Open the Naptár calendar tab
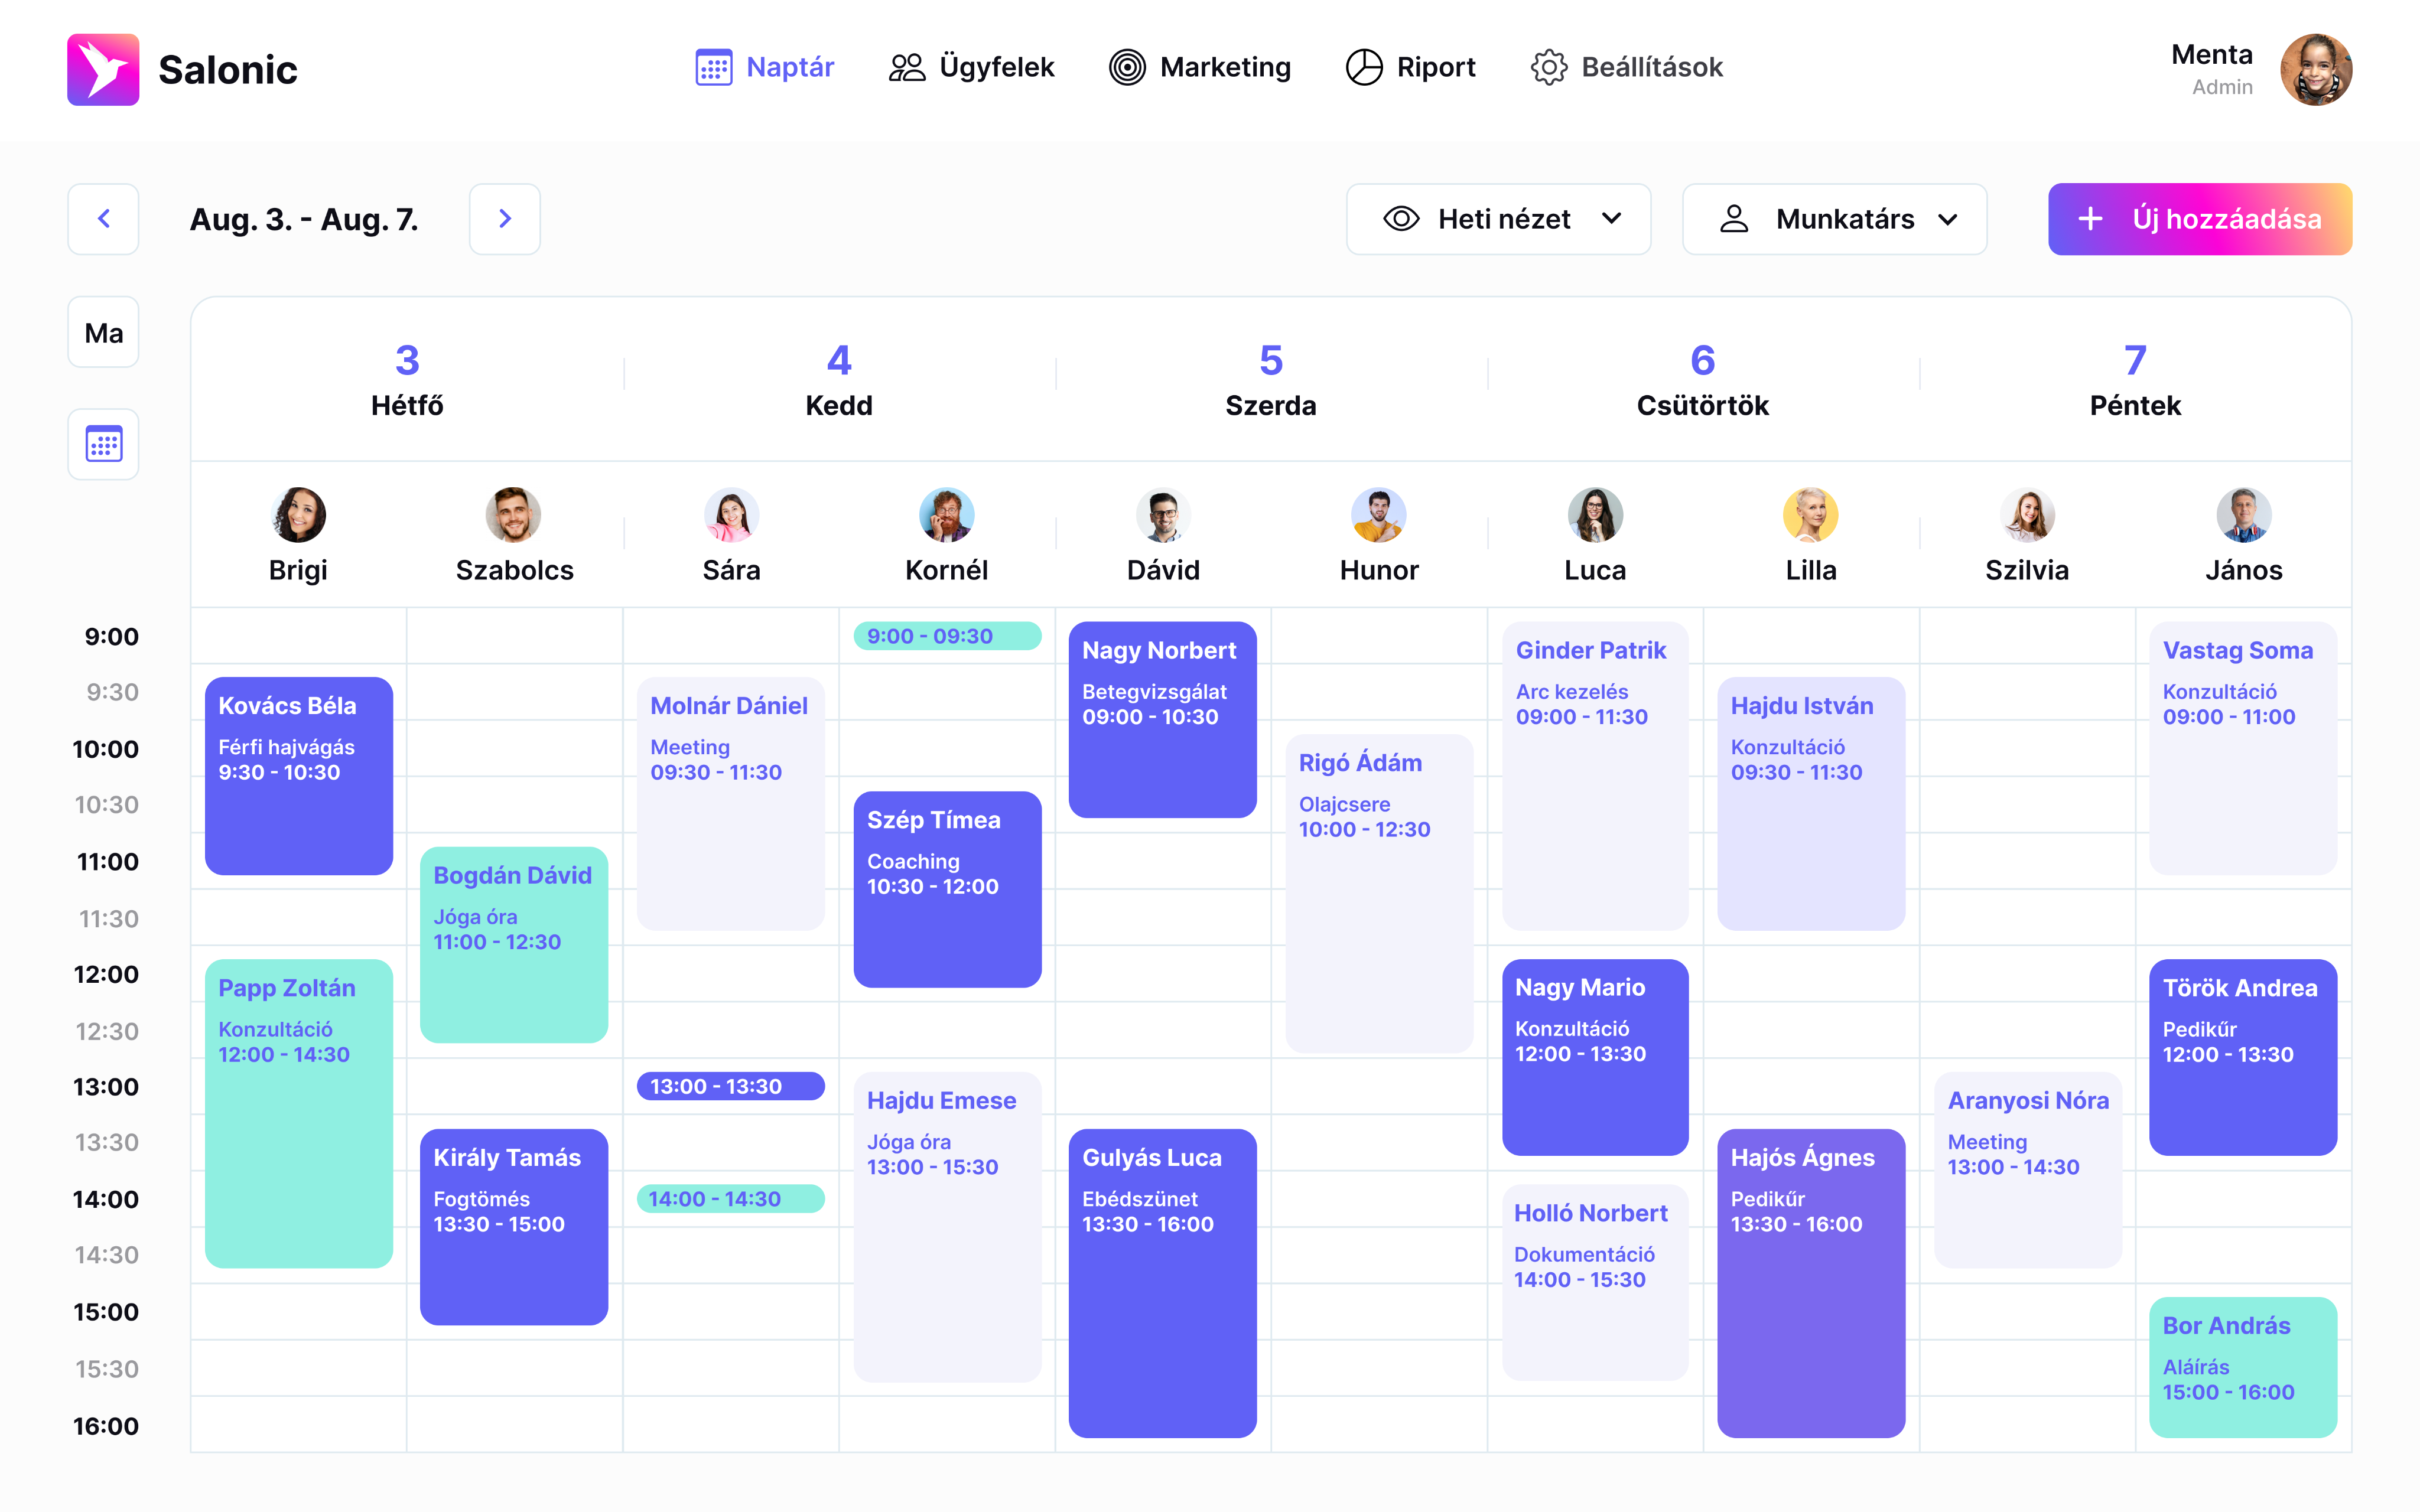 (x=765, y=67)
